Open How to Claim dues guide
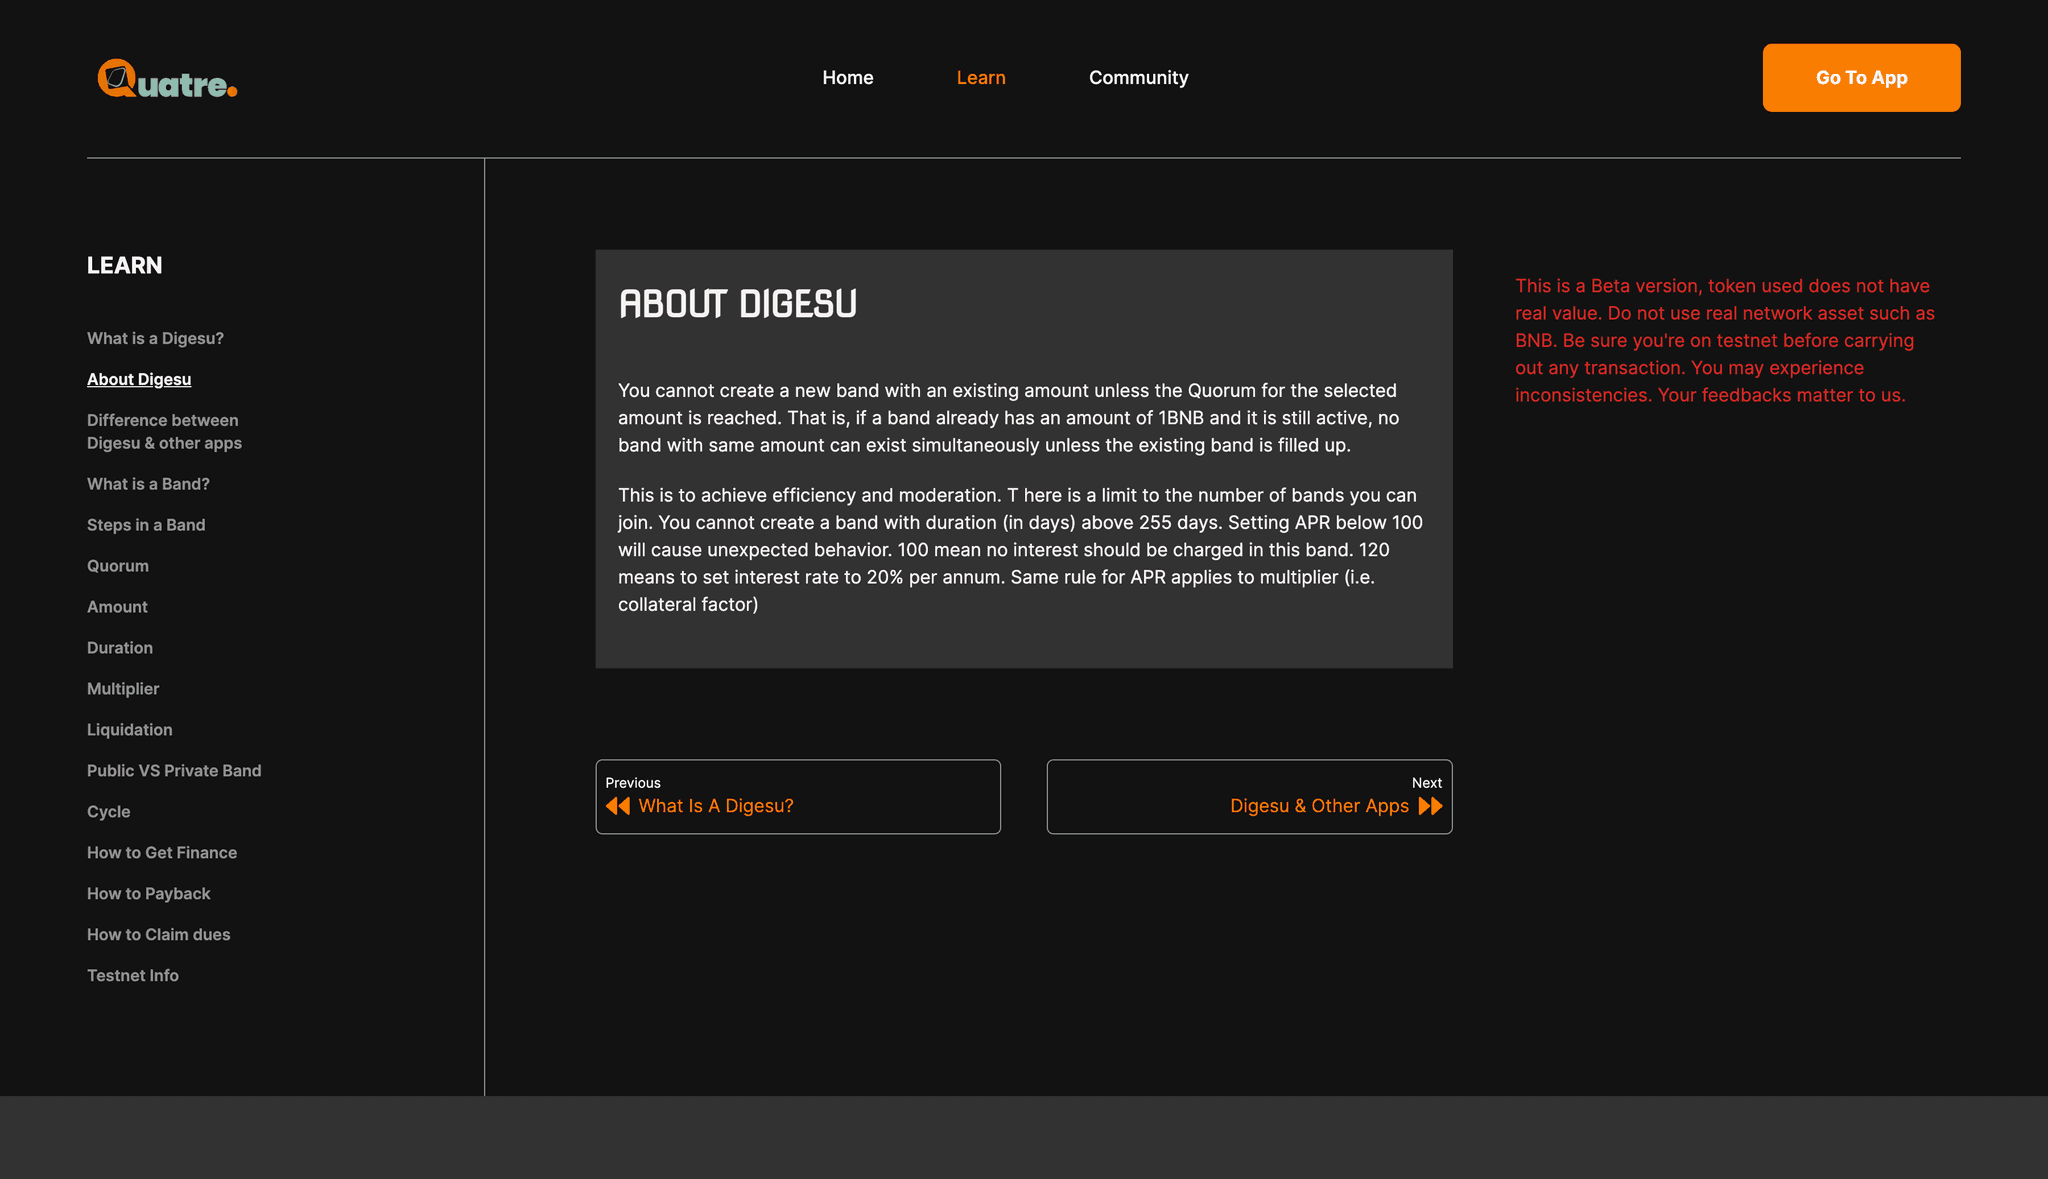The width and height of the screenshot is (2048, 1179). [x=159, y=935]
